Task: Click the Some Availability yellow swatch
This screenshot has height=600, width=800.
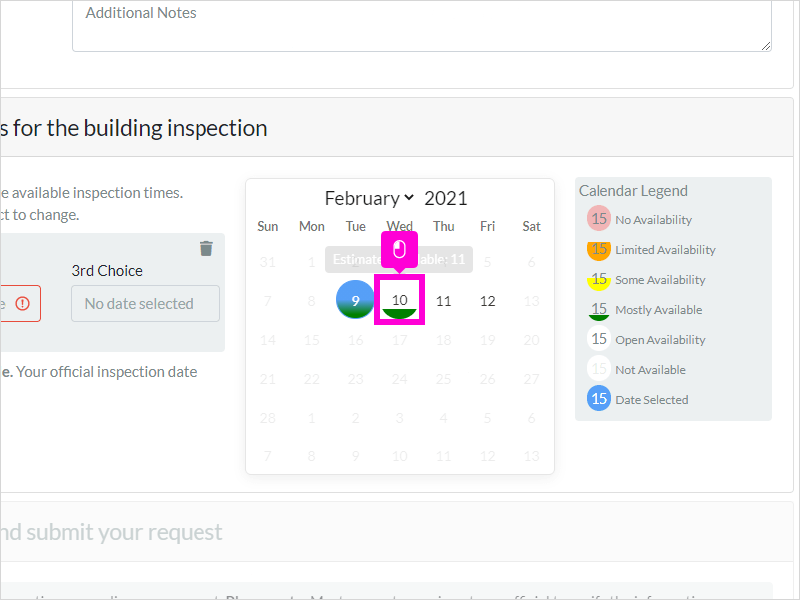Action: click(x=599, y=279)
